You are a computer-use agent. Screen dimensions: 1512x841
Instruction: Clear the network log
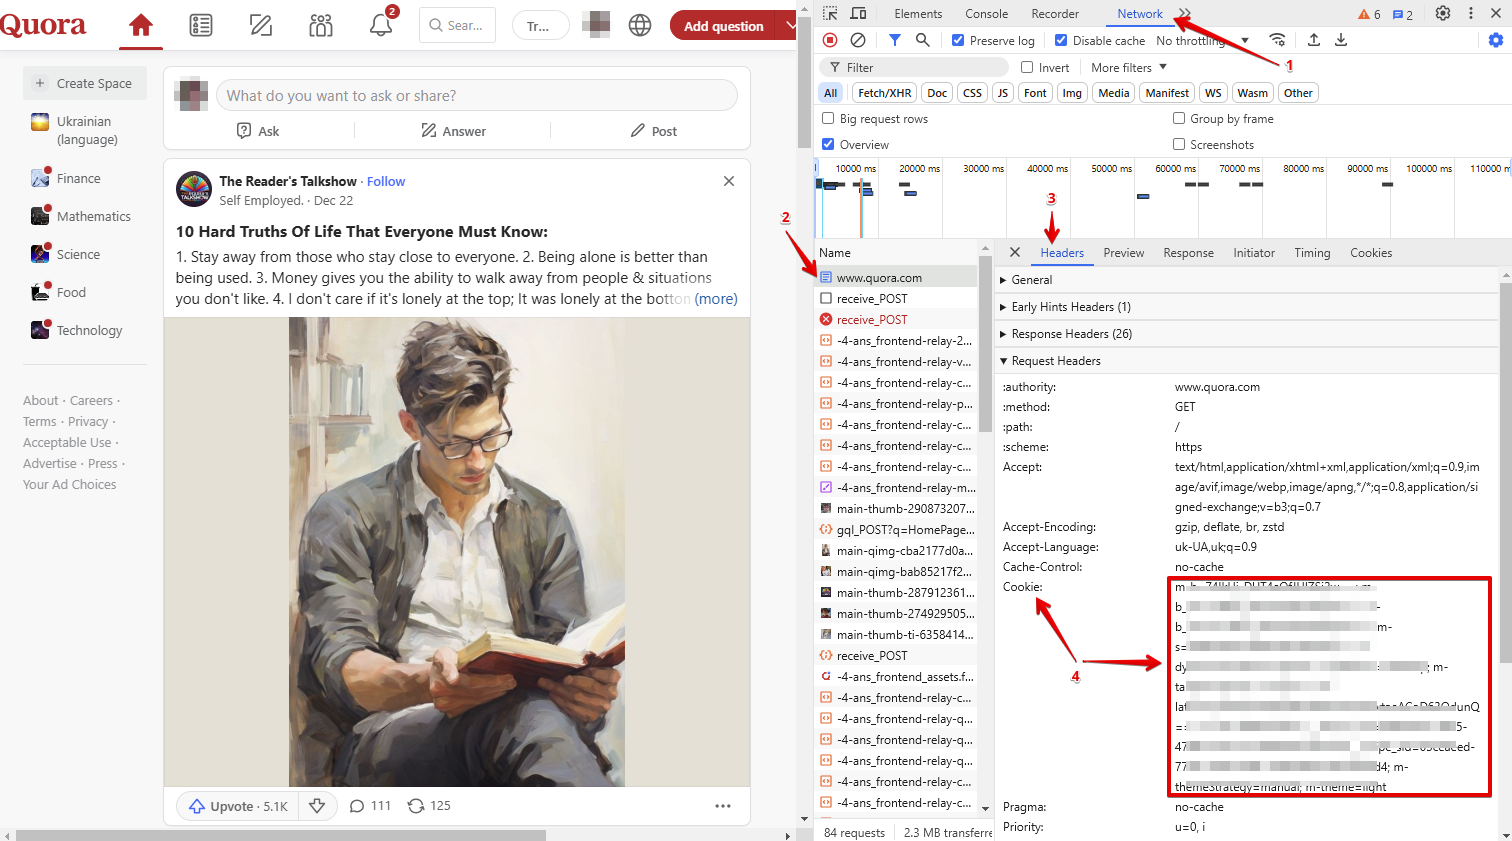point(858,40)
